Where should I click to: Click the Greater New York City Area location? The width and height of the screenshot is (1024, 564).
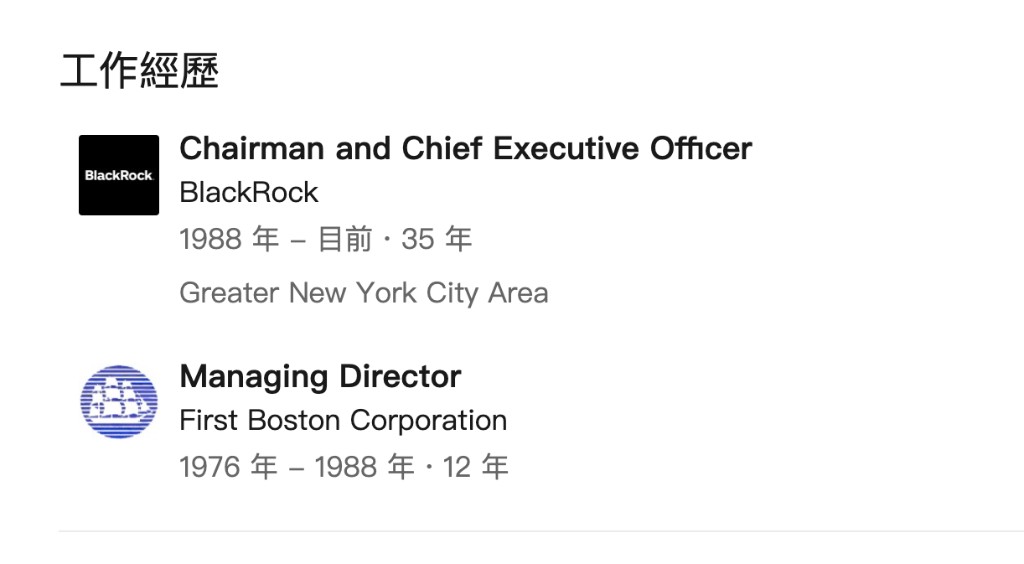click(364, 293)
